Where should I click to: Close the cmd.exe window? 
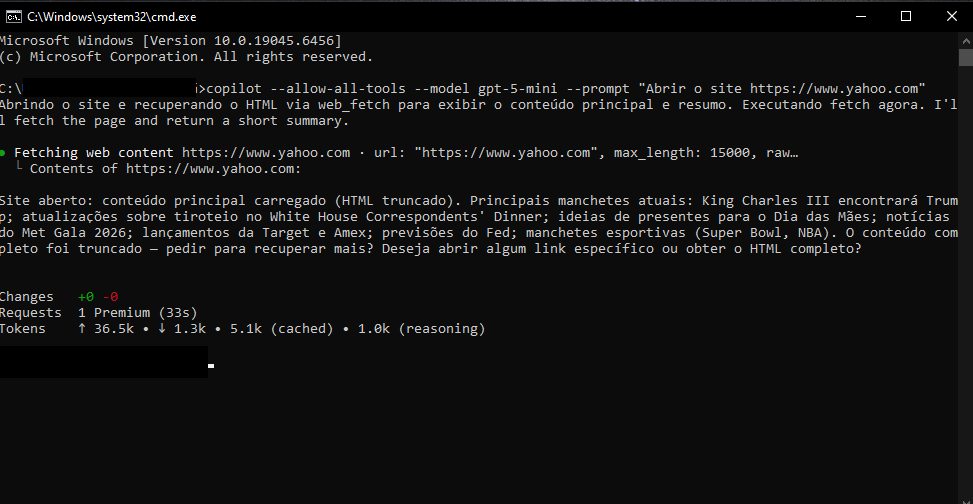[950, 16]
